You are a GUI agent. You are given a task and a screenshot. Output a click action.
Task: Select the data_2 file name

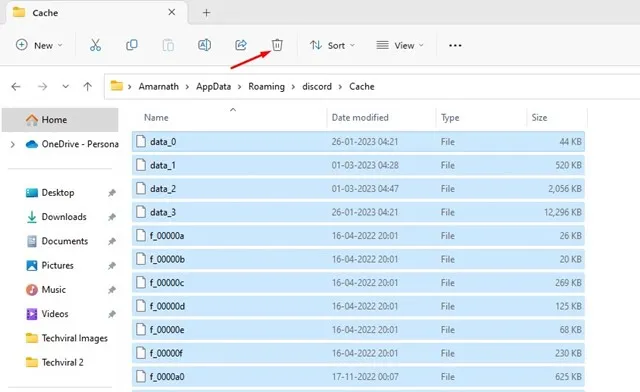163,189
